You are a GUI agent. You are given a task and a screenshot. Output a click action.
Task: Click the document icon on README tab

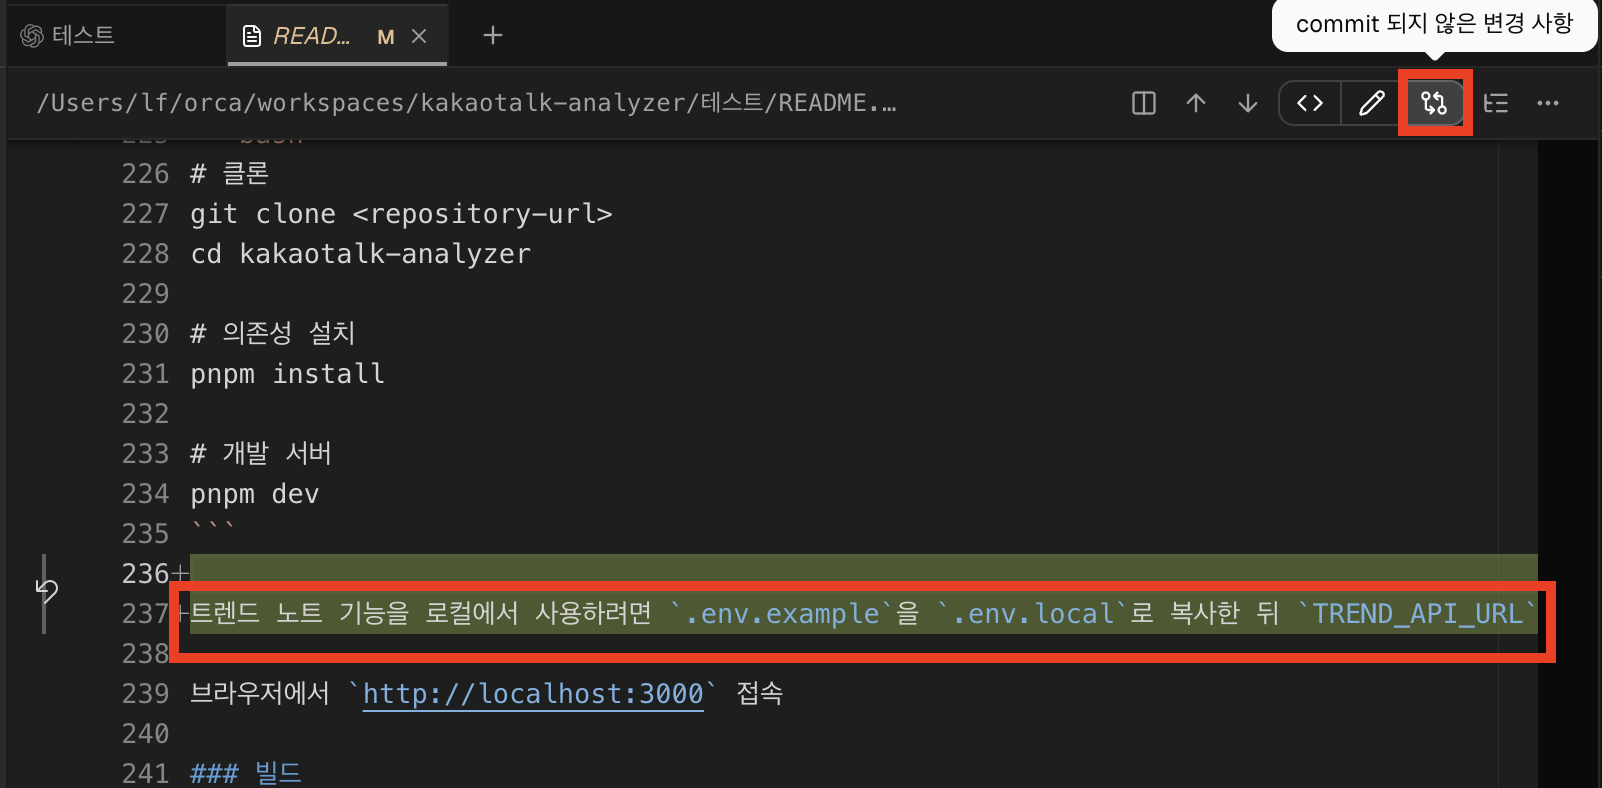252,37
